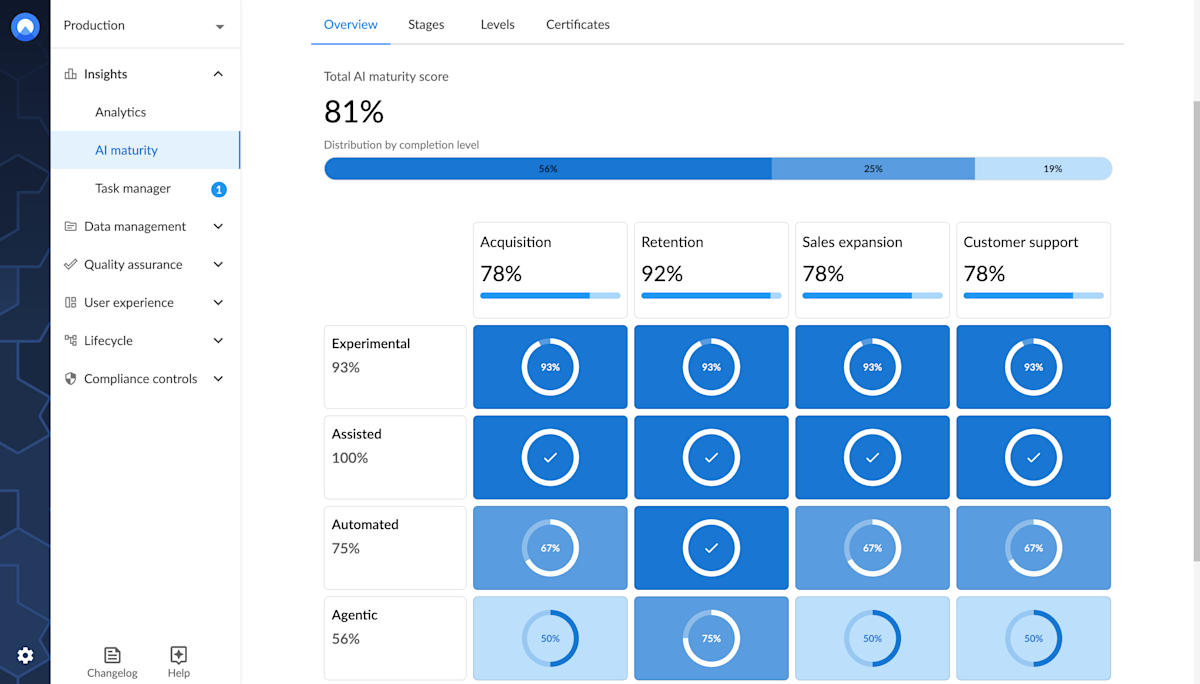The width and height of the screenshot is (1200, 684).
Task: Select the Insights sidebar icon
Action: click(70, 73)
